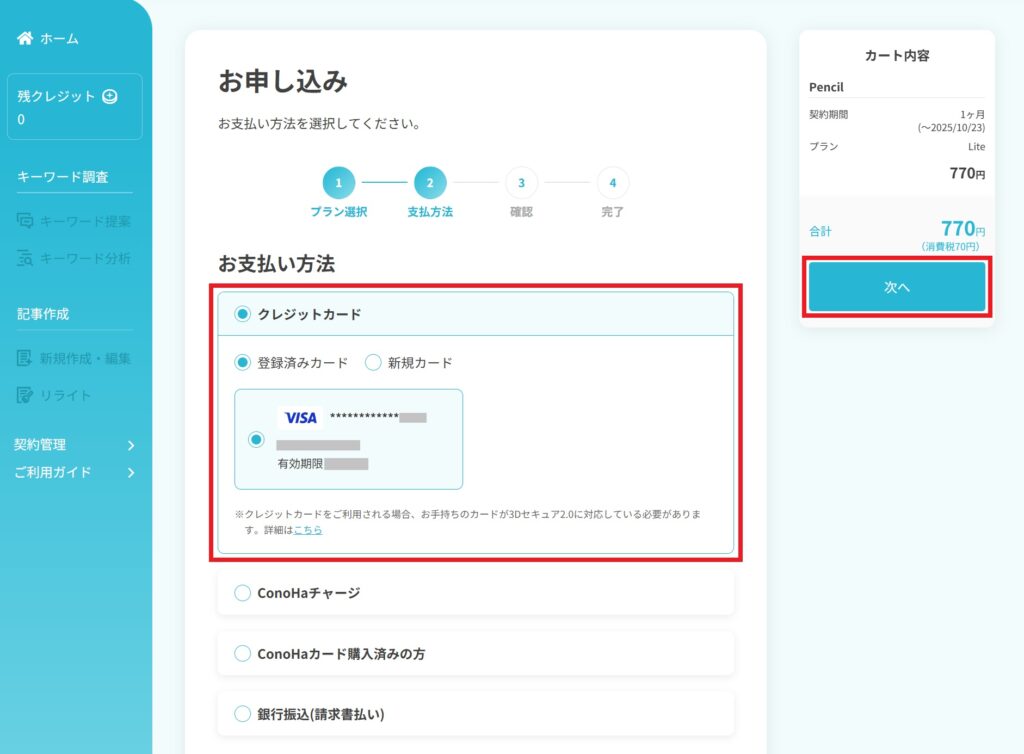Viewport: 1024px width, 754px height.
Task: Click the circled step 2 支払方法 icon
Action: point(430,183)
